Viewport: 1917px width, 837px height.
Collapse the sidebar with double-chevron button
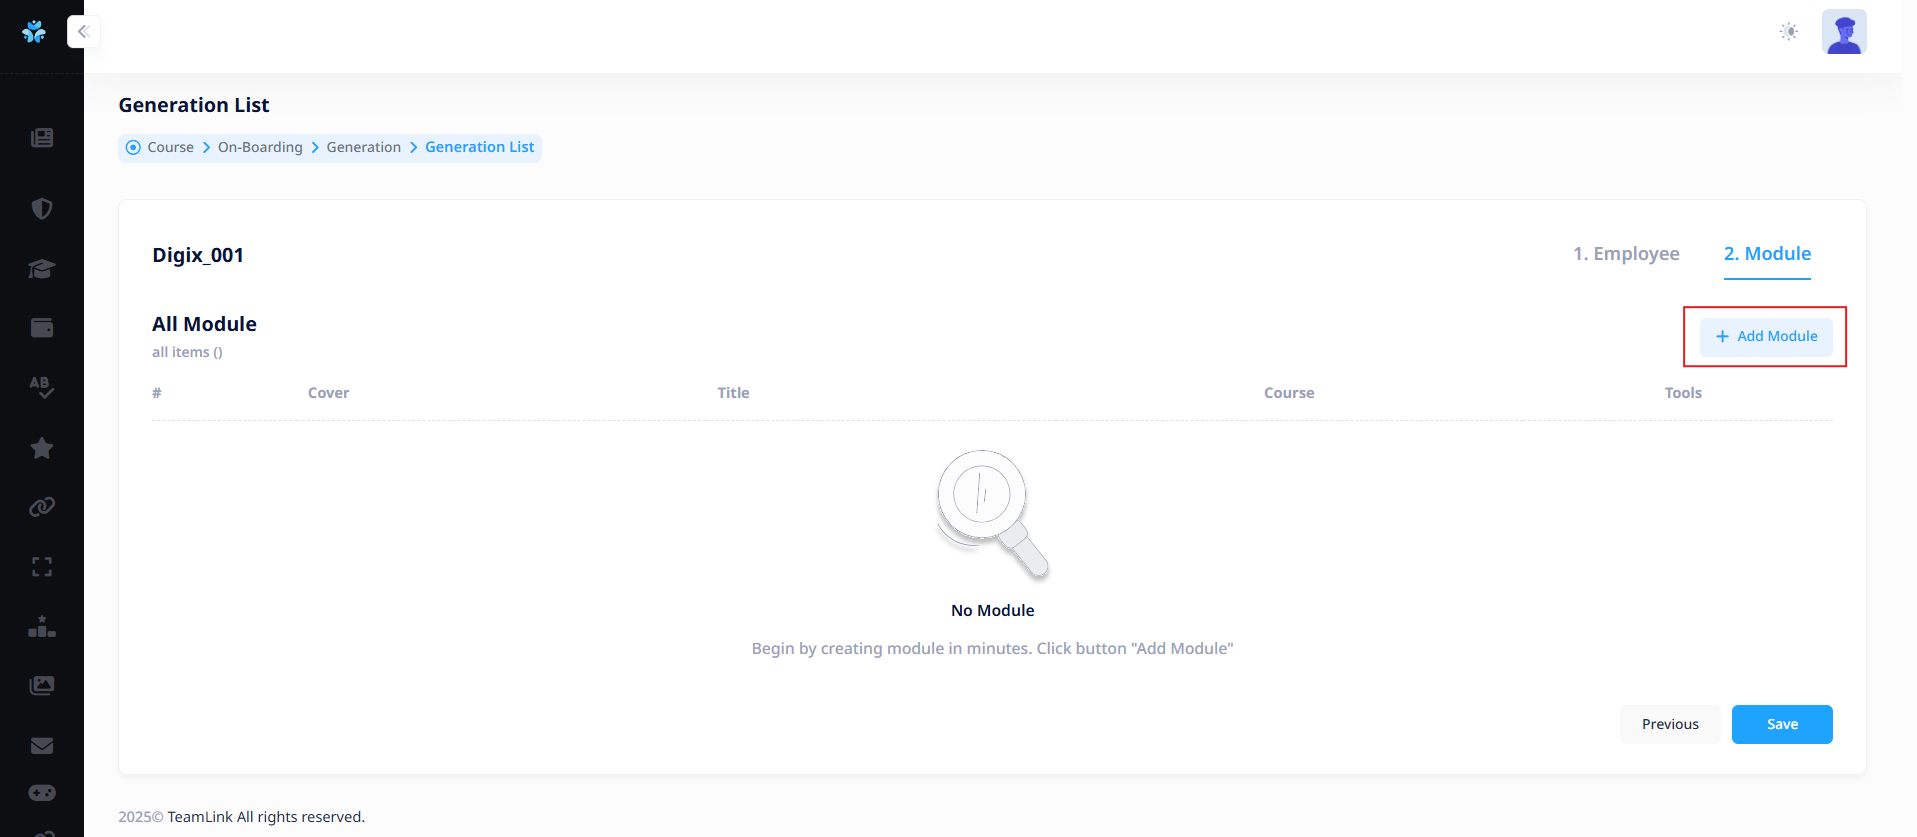pyautogui.click(x=84, y=32)
